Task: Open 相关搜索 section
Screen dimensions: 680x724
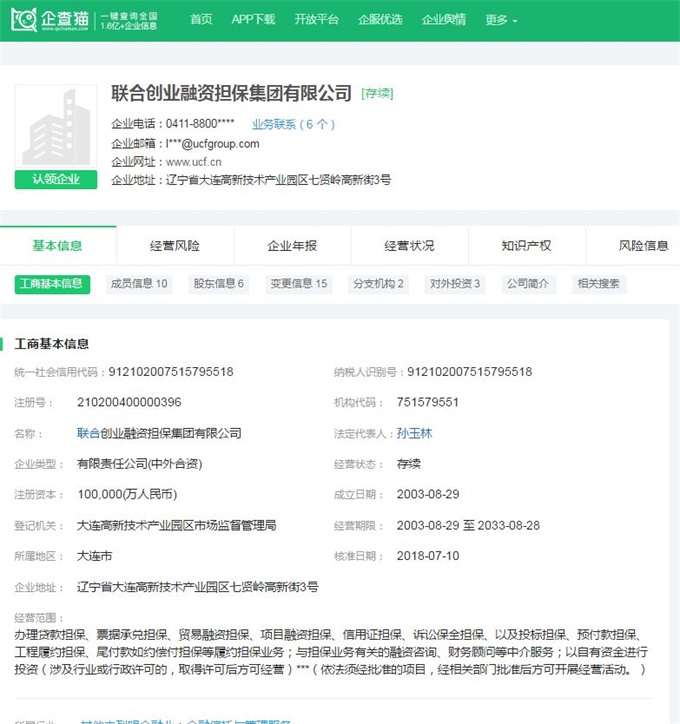Action: click(599, 284)
